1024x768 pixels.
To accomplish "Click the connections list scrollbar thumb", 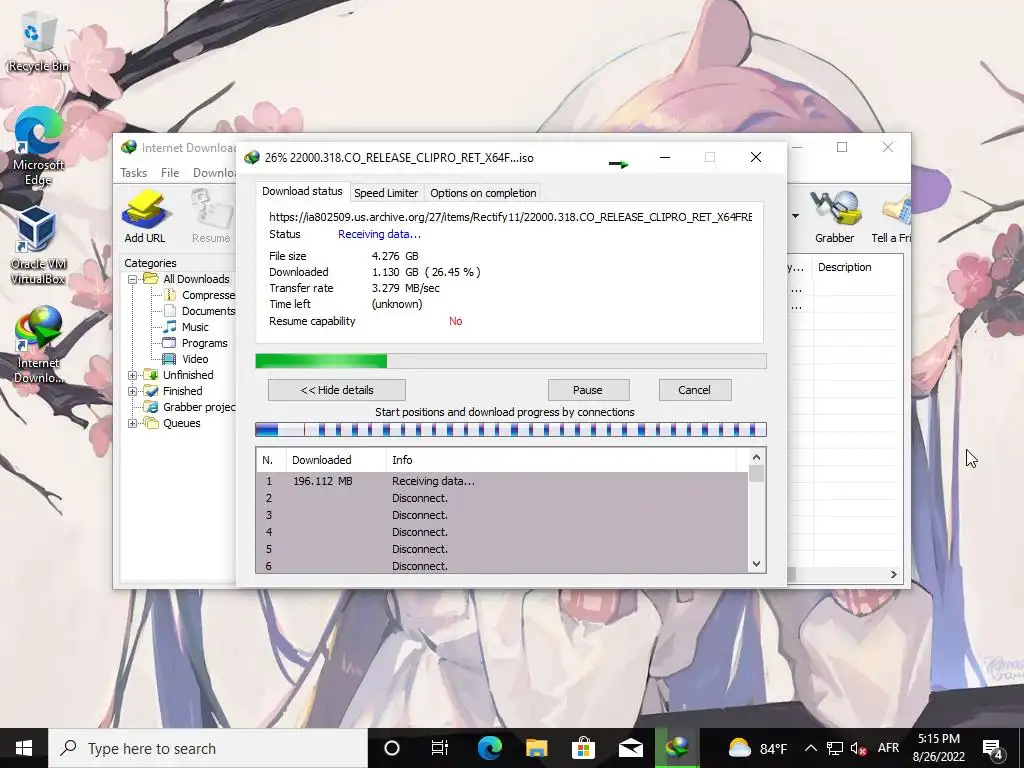I will [756, 473].
